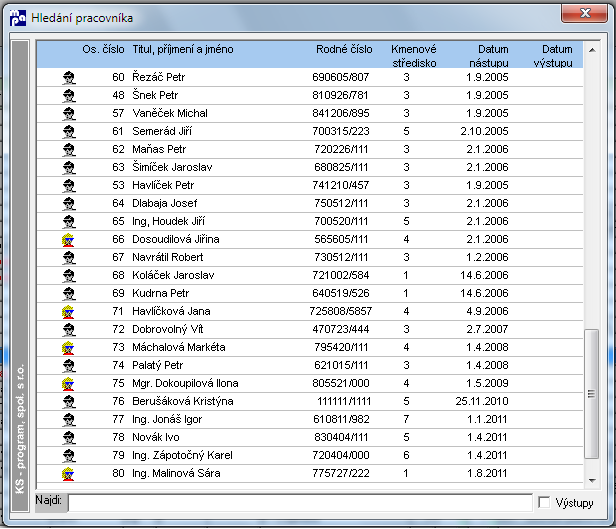Select the name Dlabaja Josef

165,203
